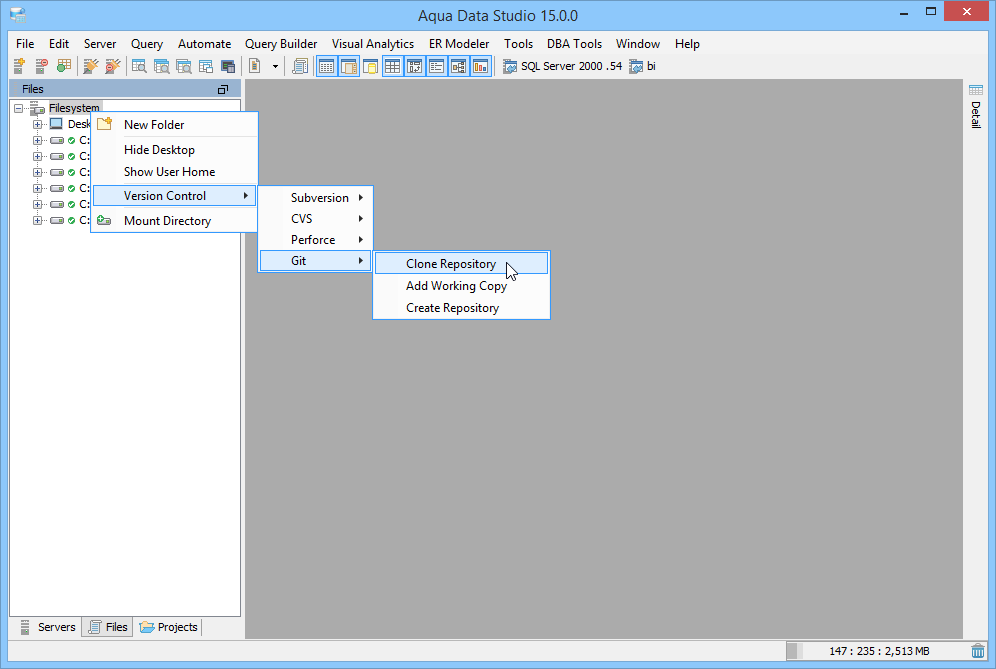Image resolution: width=996 pixels, height=669 pixels.
Task: Click the bi server connection shortcut
Action: 642,66
